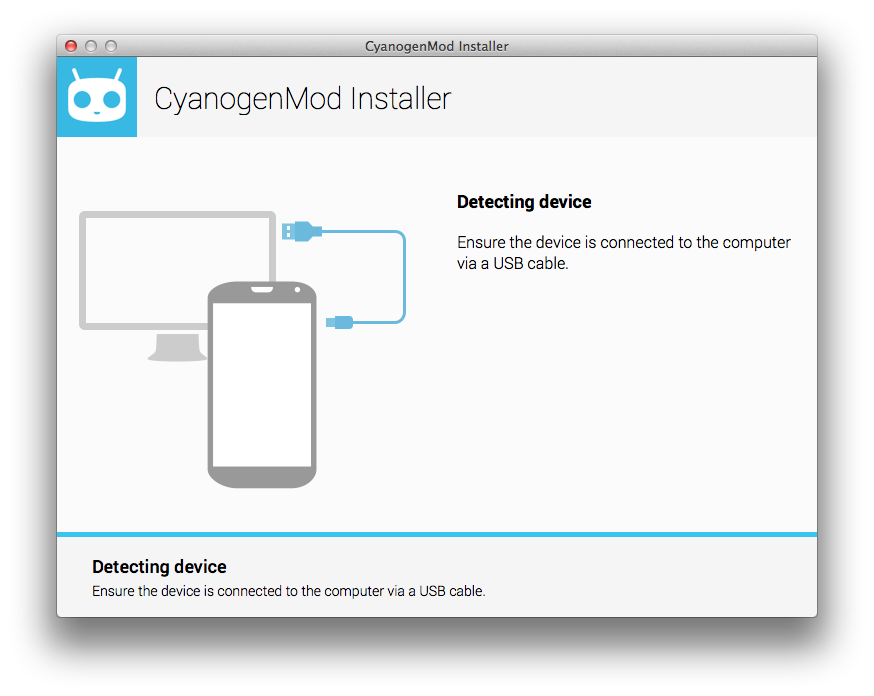Minimize the installer window

[x=91, y=46]
